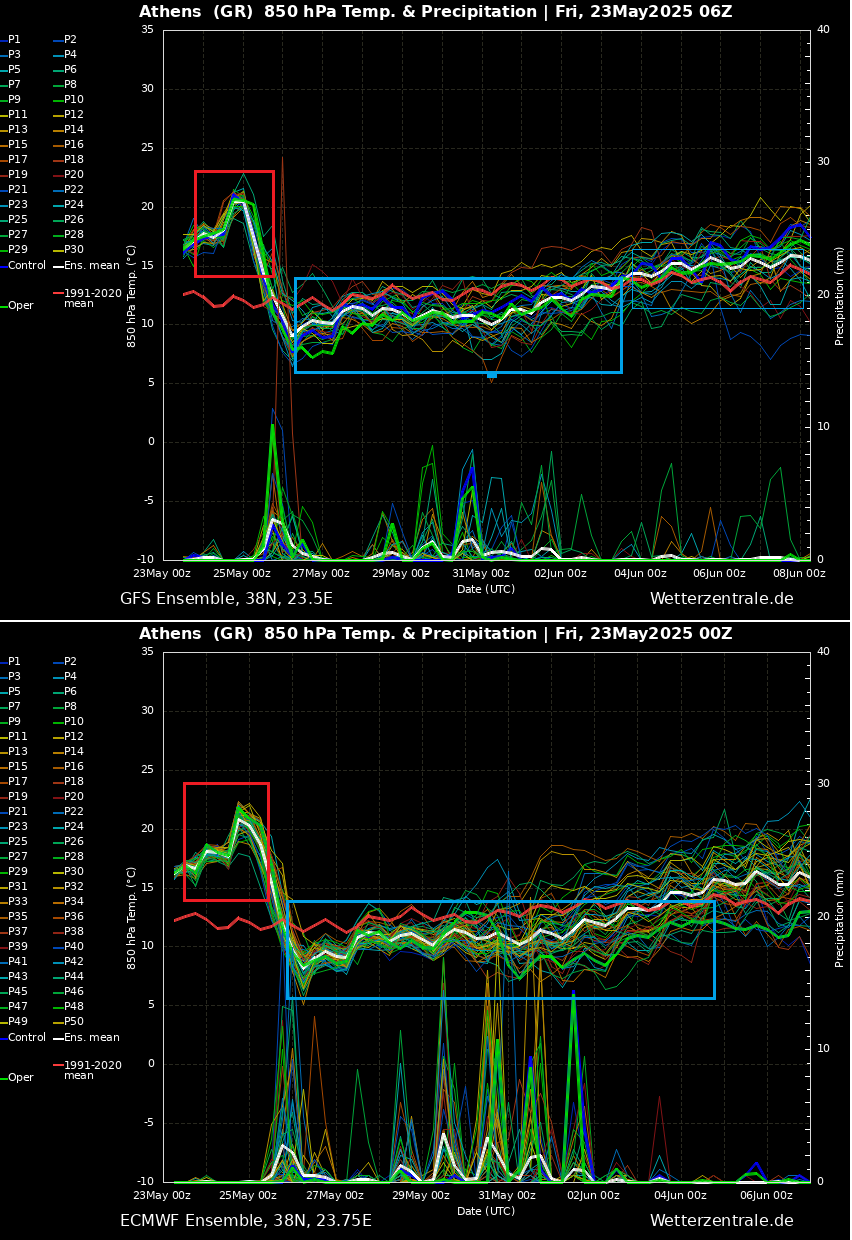Select the P44 legend entry
852x1240 pixels.
point(74,976)
